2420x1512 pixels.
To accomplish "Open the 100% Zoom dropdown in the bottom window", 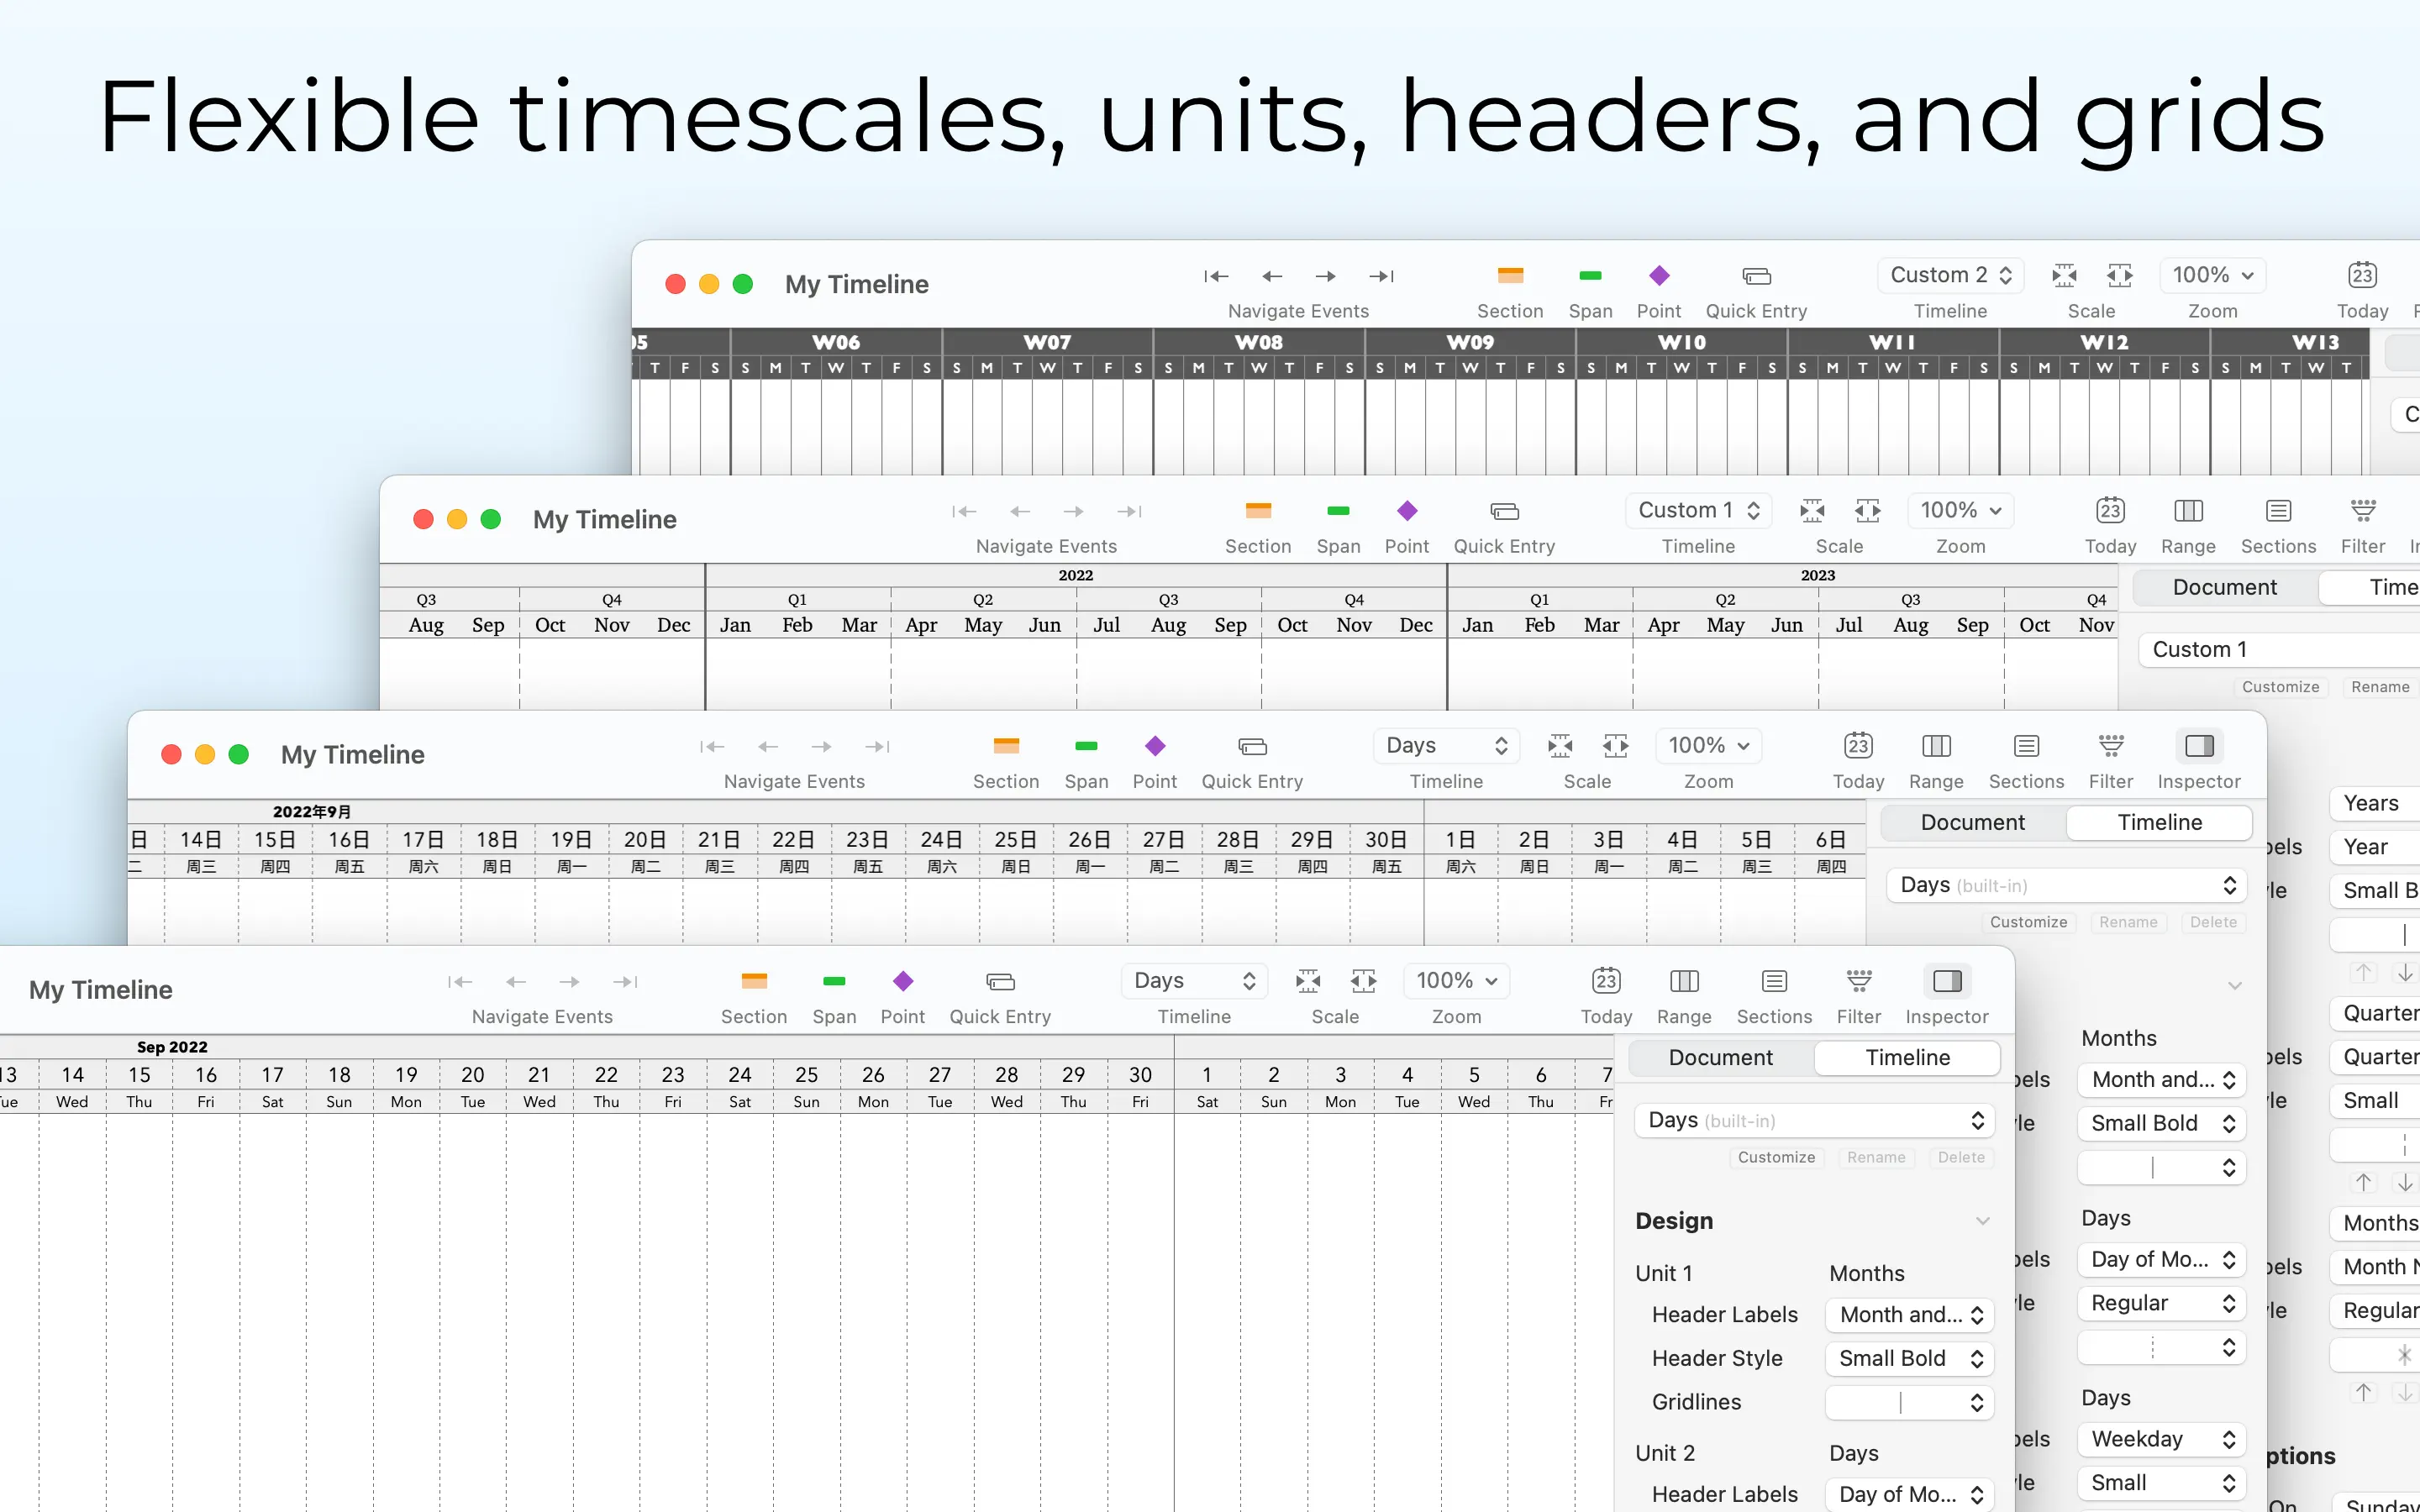I will tap(1456, 981).
